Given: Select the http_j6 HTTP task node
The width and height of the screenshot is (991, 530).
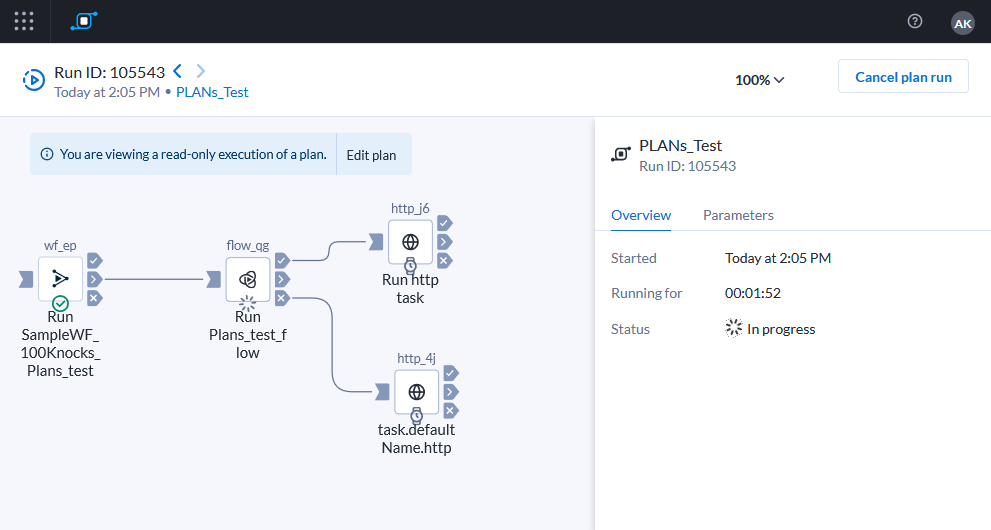Looking at the screenshot, I should pos(410,241).
